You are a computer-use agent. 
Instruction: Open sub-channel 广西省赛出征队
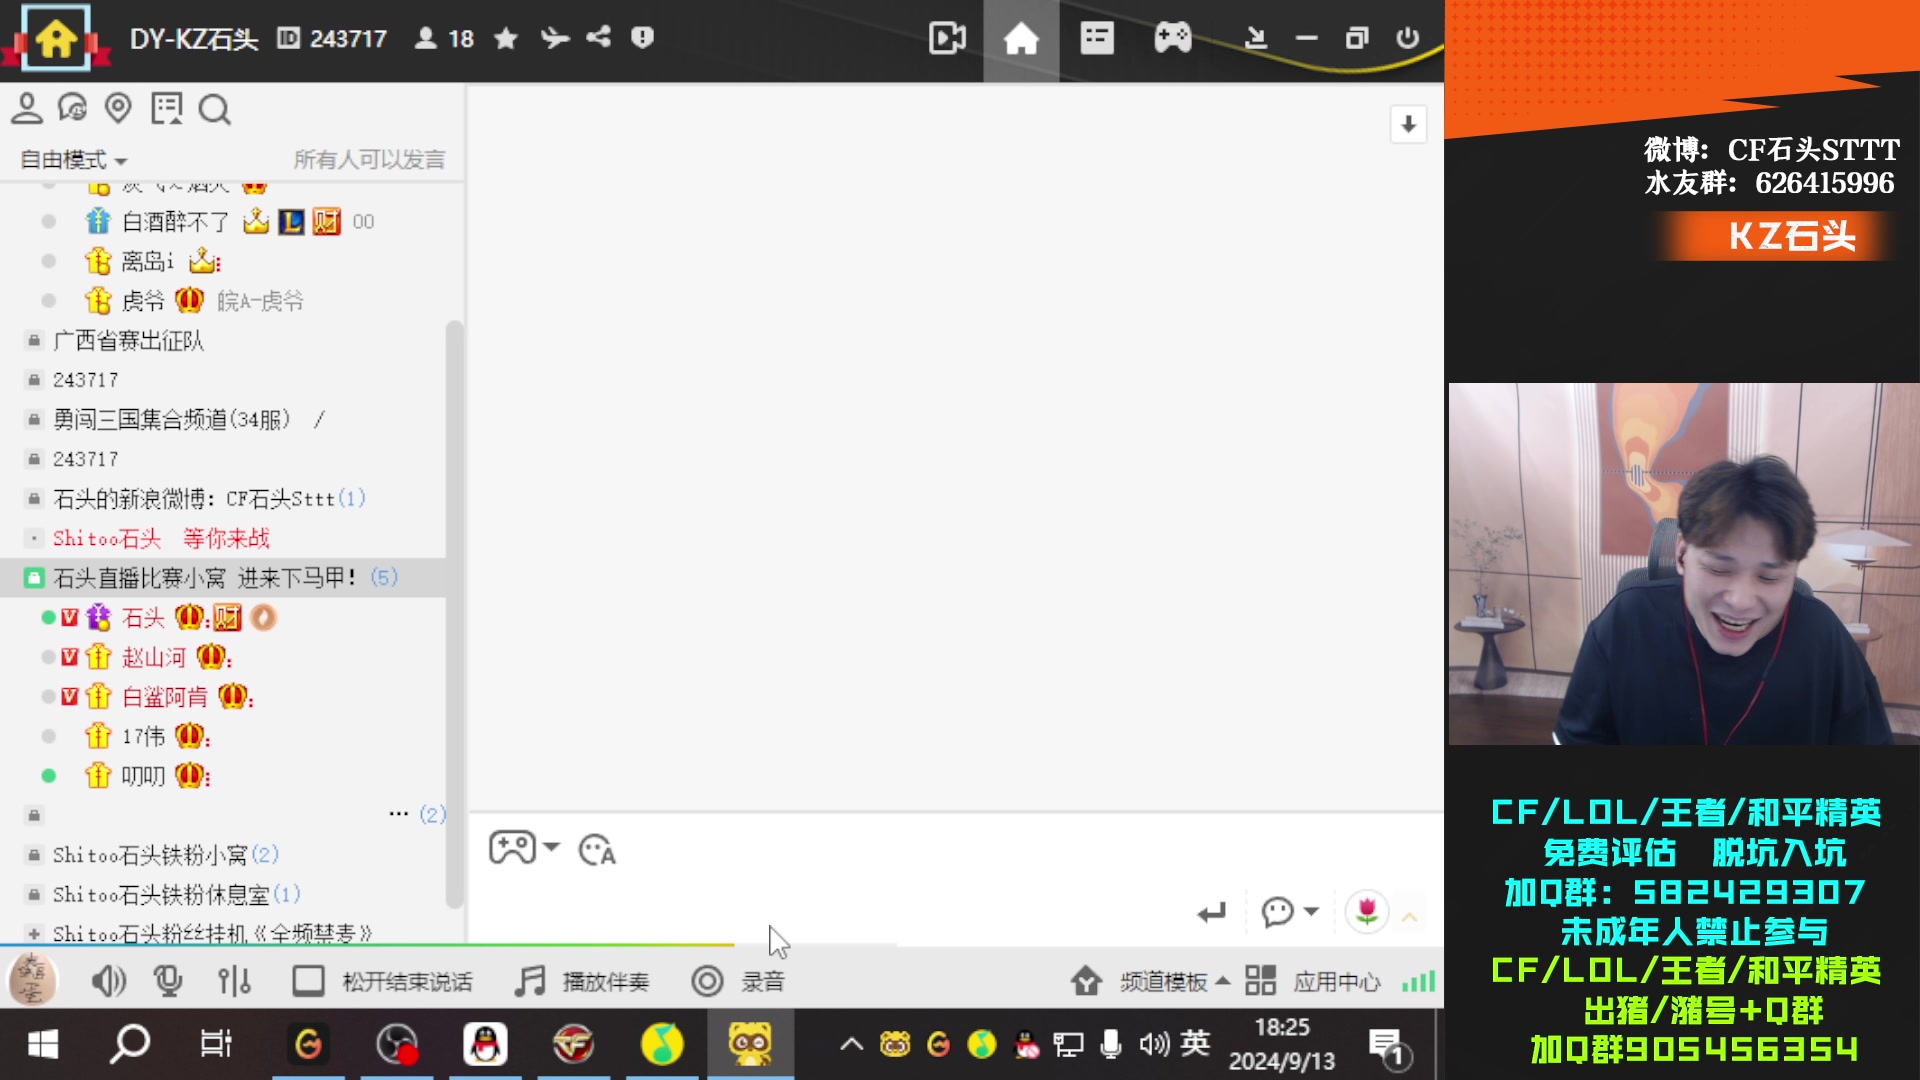(128, 341)
